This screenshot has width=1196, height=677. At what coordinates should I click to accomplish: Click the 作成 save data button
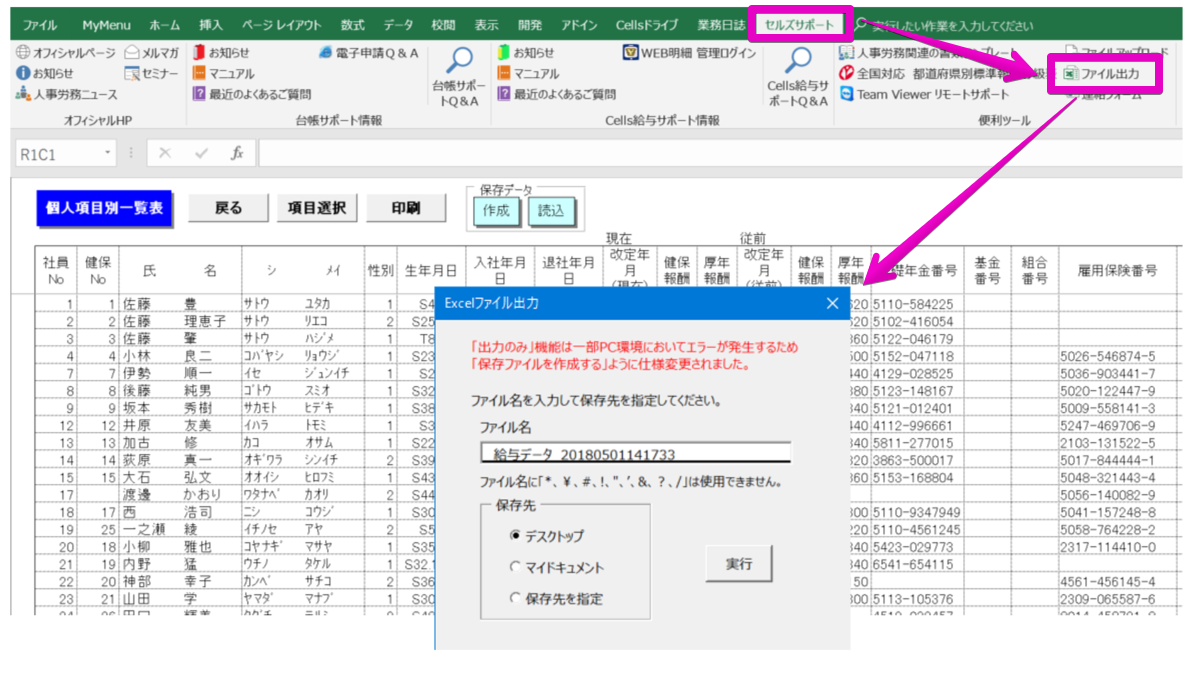(x=496, y=211)
